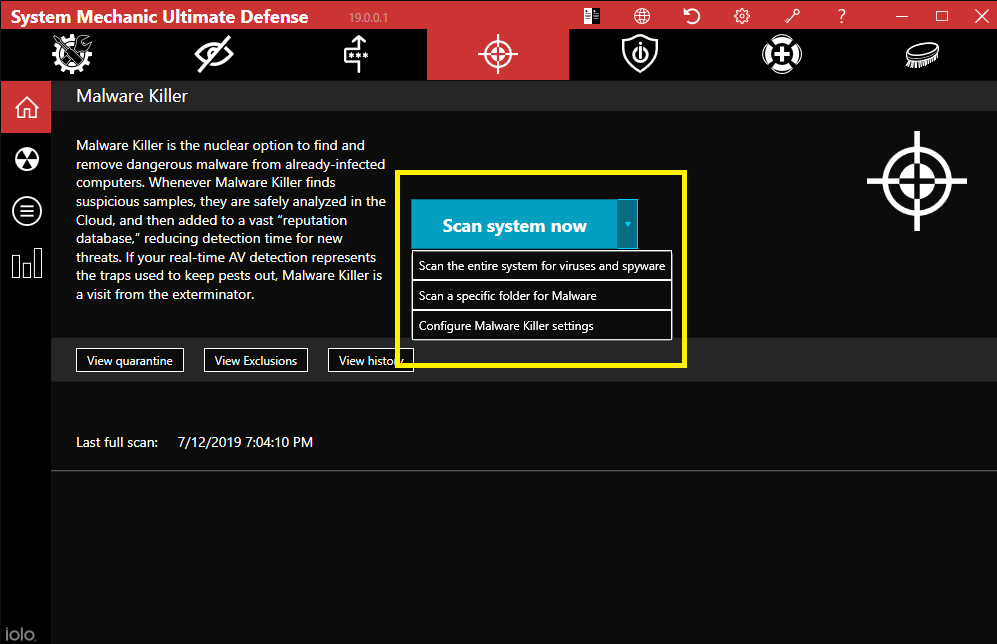Choose Scan a specific folder for Malware
The width and height of the screenshot is (997, 644).
[x=542, y=296]
